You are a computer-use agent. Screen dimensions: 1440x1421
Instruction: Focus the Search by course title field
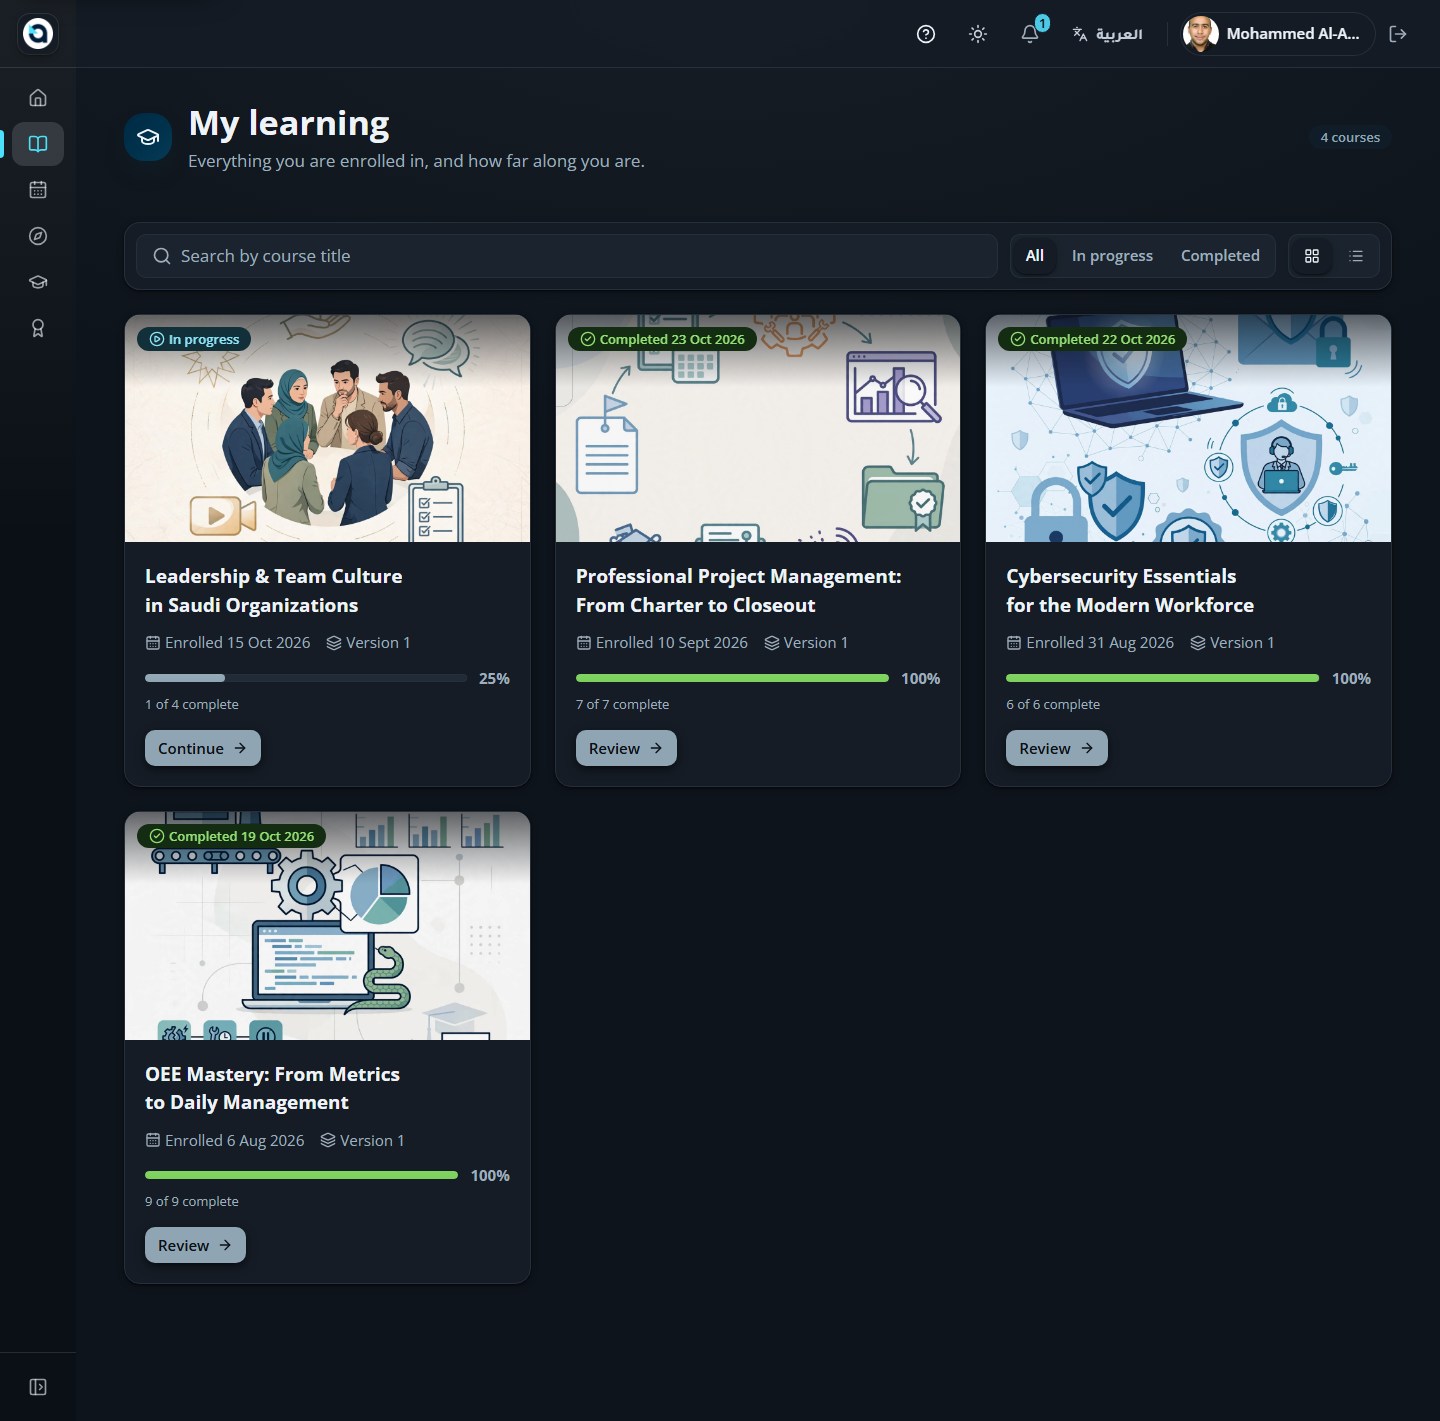point(567,256)
